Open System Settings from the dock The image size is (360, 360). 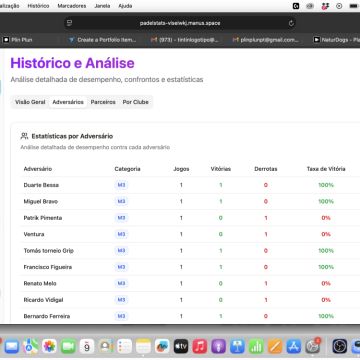(x=313, y=347)
